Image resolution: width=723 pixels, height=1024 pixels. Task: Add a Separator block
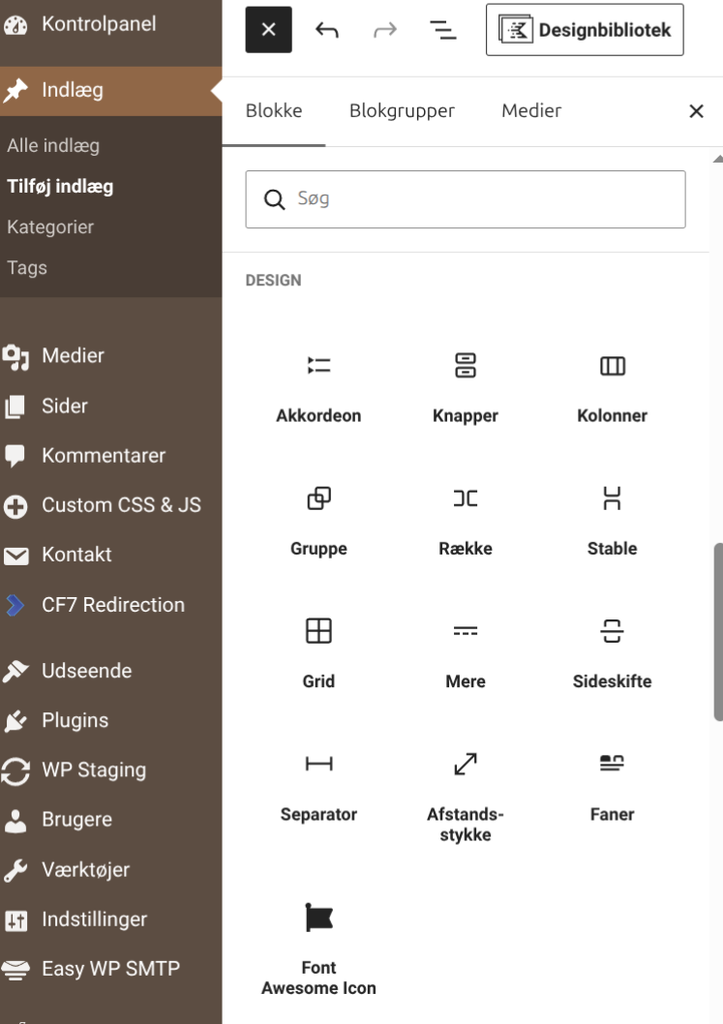tap(319, 786)
